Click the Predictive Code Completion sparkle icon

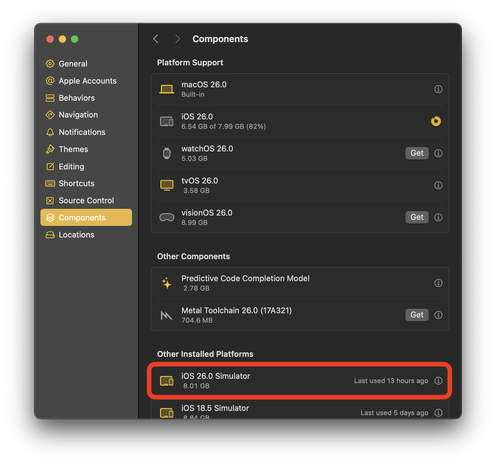tap(167, 283)
